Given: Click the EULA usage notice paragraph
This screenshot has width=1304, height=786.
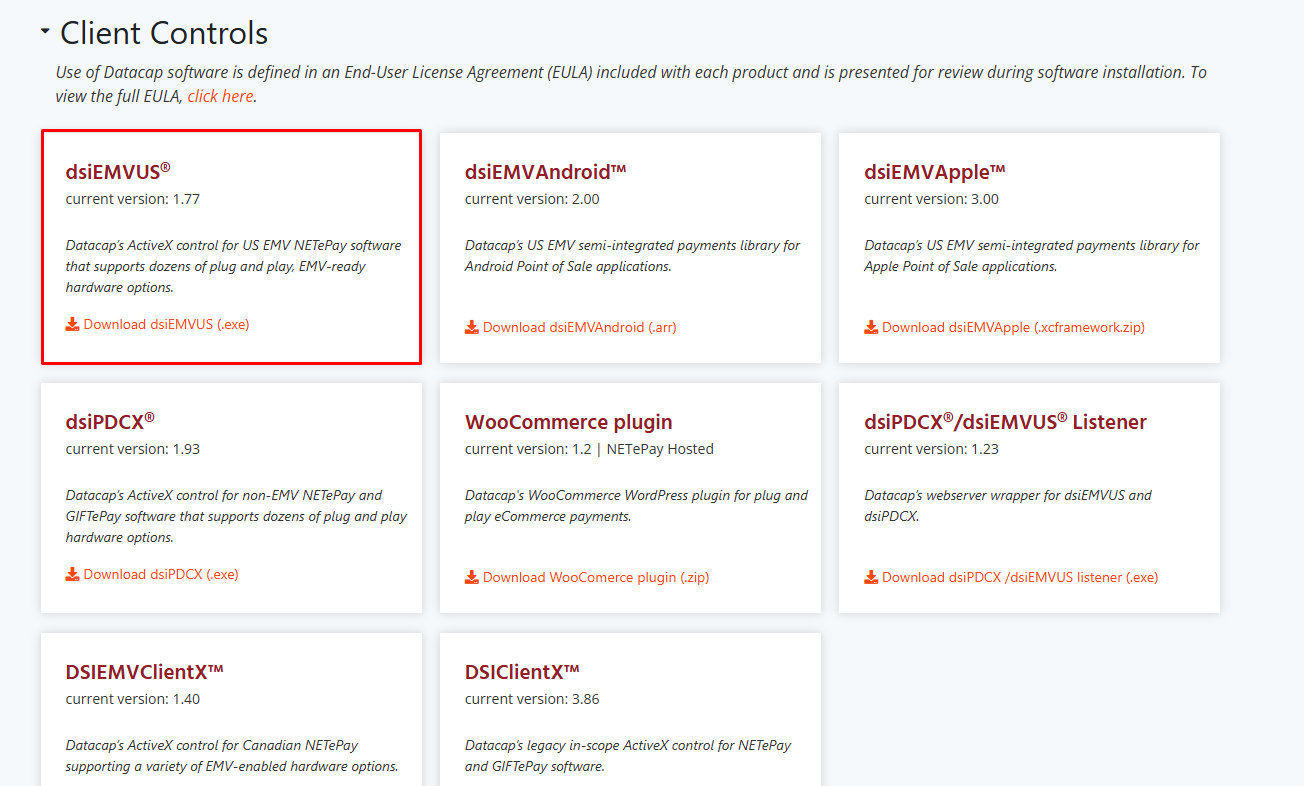Looking at the screenshot, I should 631,85.
